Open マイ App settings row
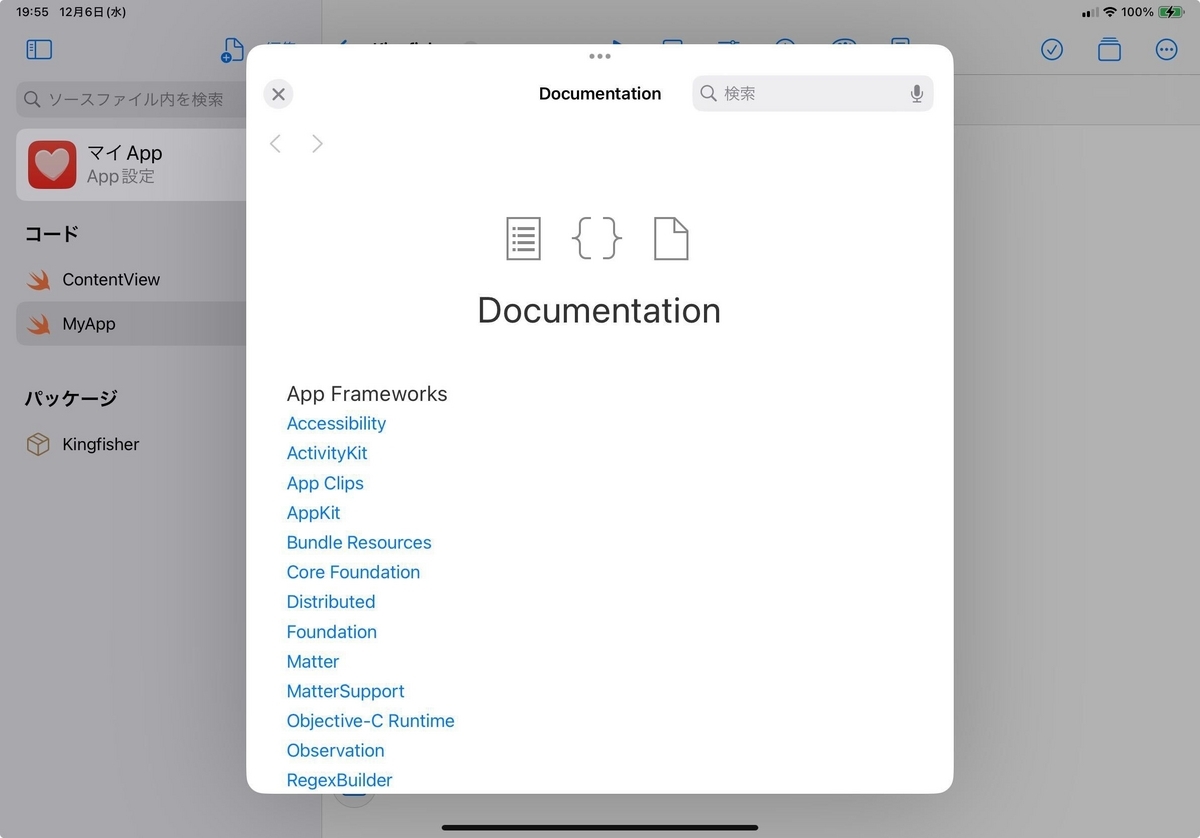The width and height of the screenshot is (1200, 838). (131, 164)
